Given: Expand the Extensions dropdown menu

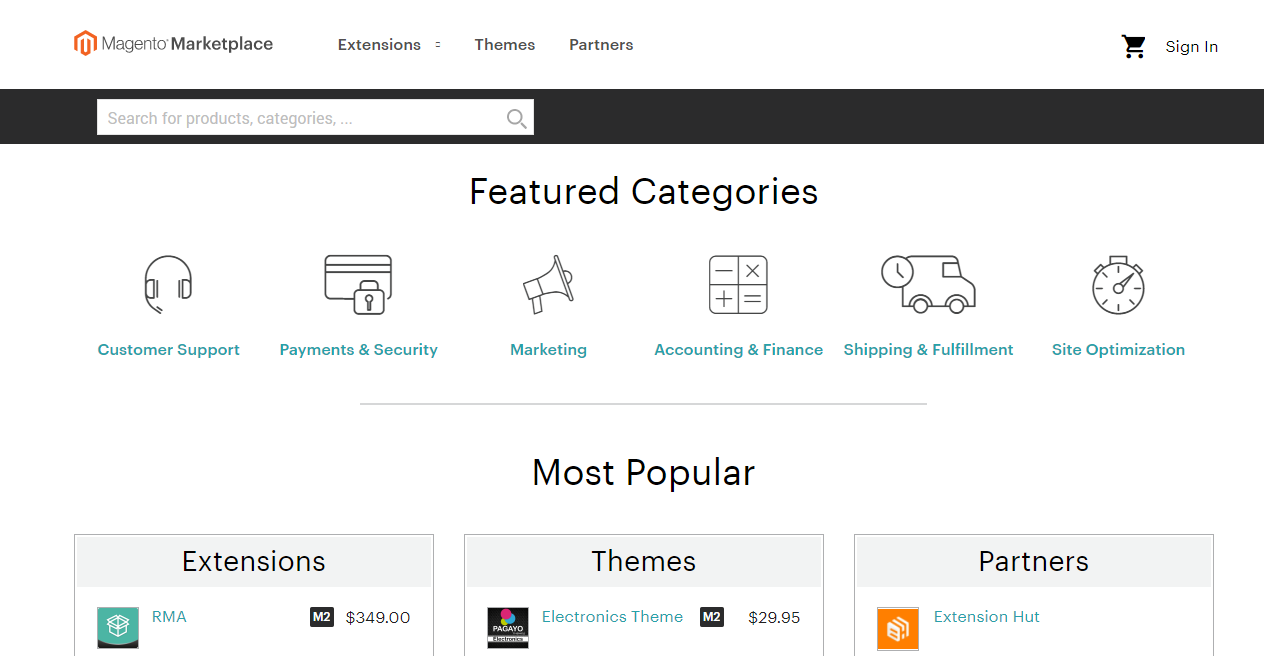Looking at the screenshot, I should (x=389, y=45).
